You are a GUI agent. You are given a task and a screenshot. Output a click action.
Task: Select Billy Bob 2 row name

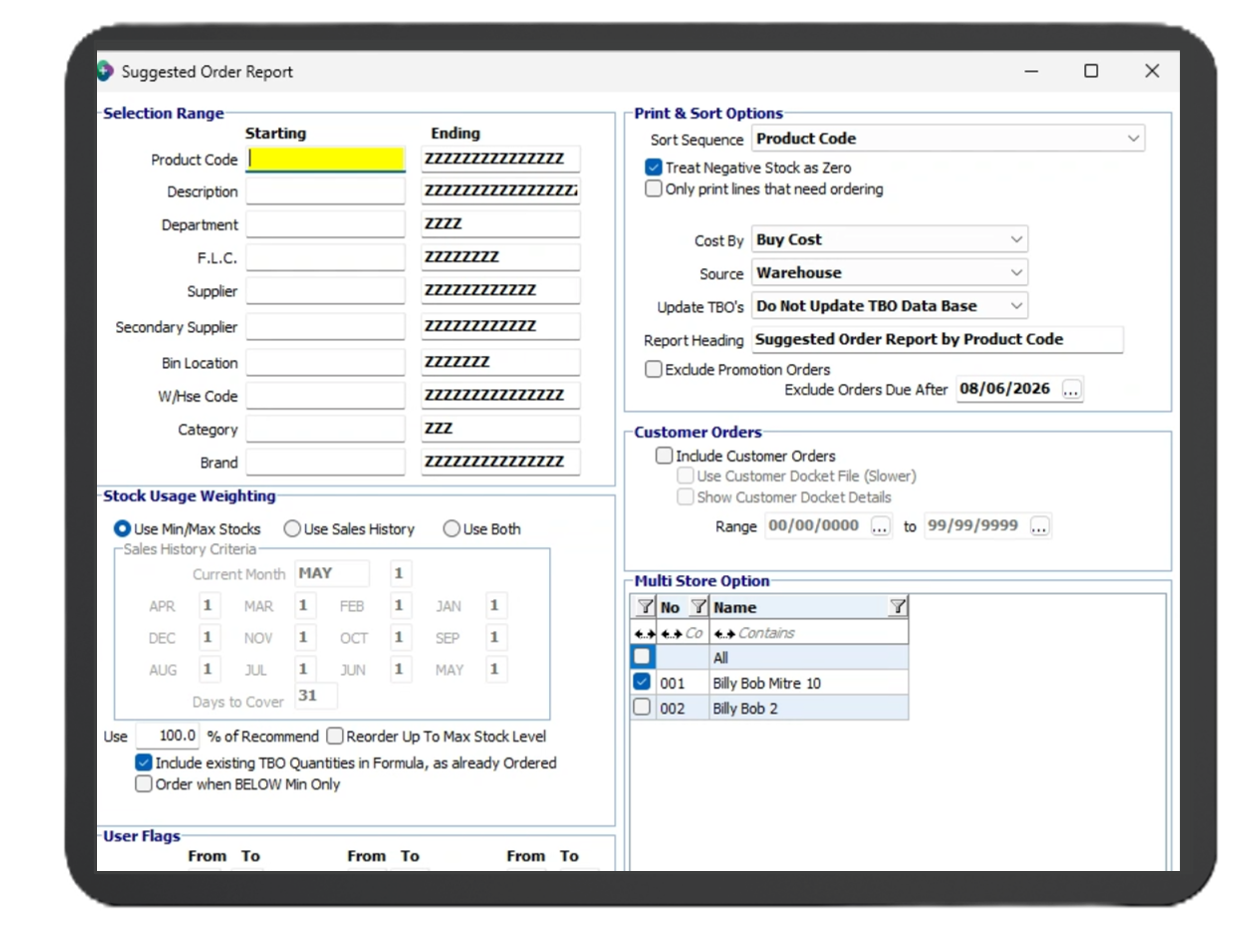tap(746, 708)
